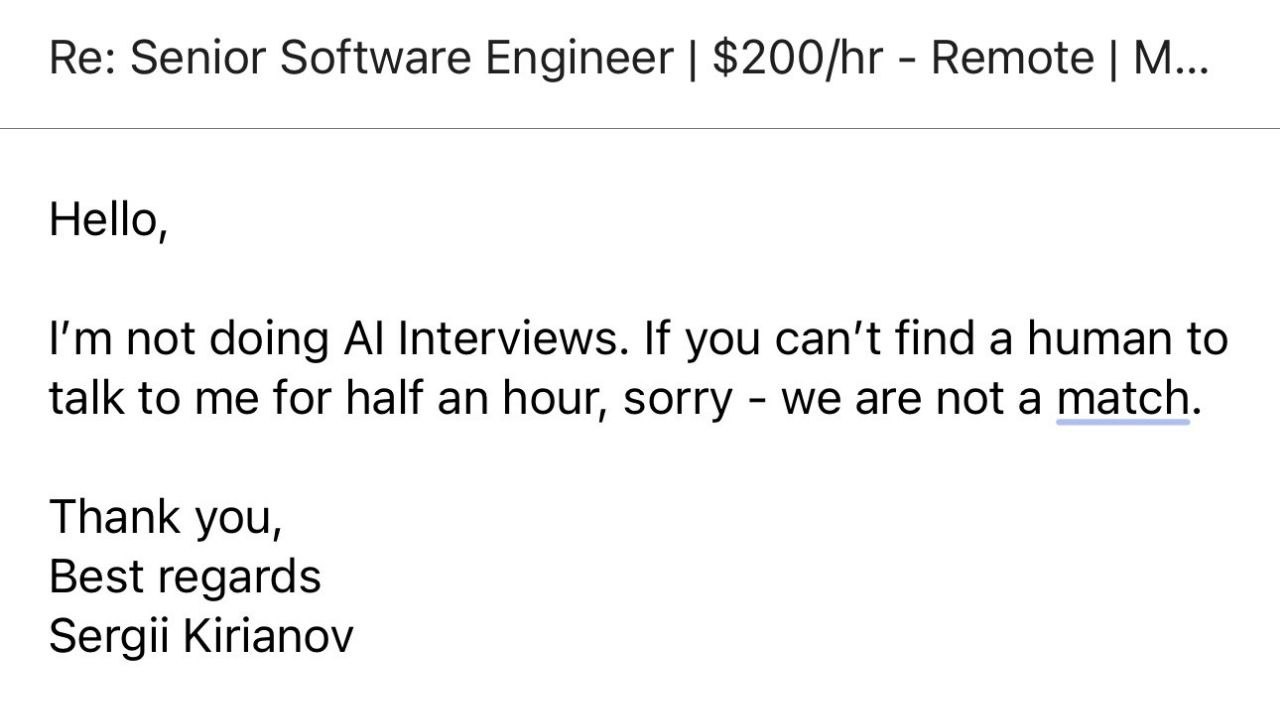Click the "Best regards" line
Screen dimensions: 1280x727
[x=185, y=576]
